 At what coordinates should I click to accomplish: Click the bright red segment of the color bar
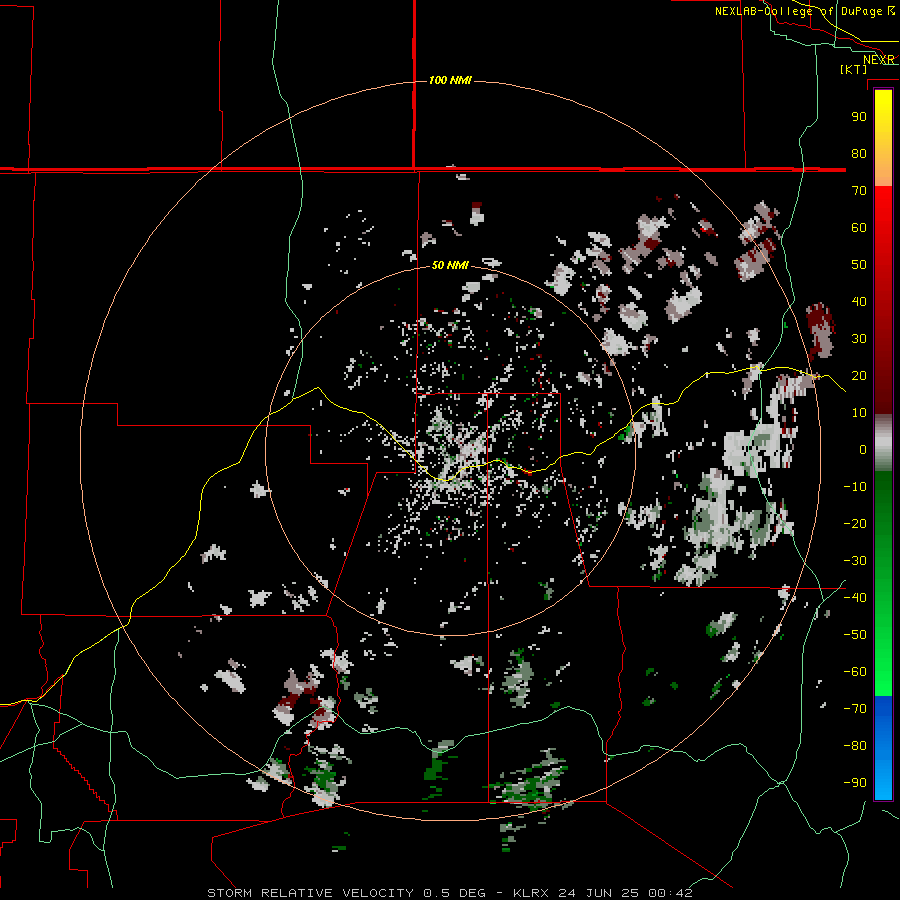(883, 230)
